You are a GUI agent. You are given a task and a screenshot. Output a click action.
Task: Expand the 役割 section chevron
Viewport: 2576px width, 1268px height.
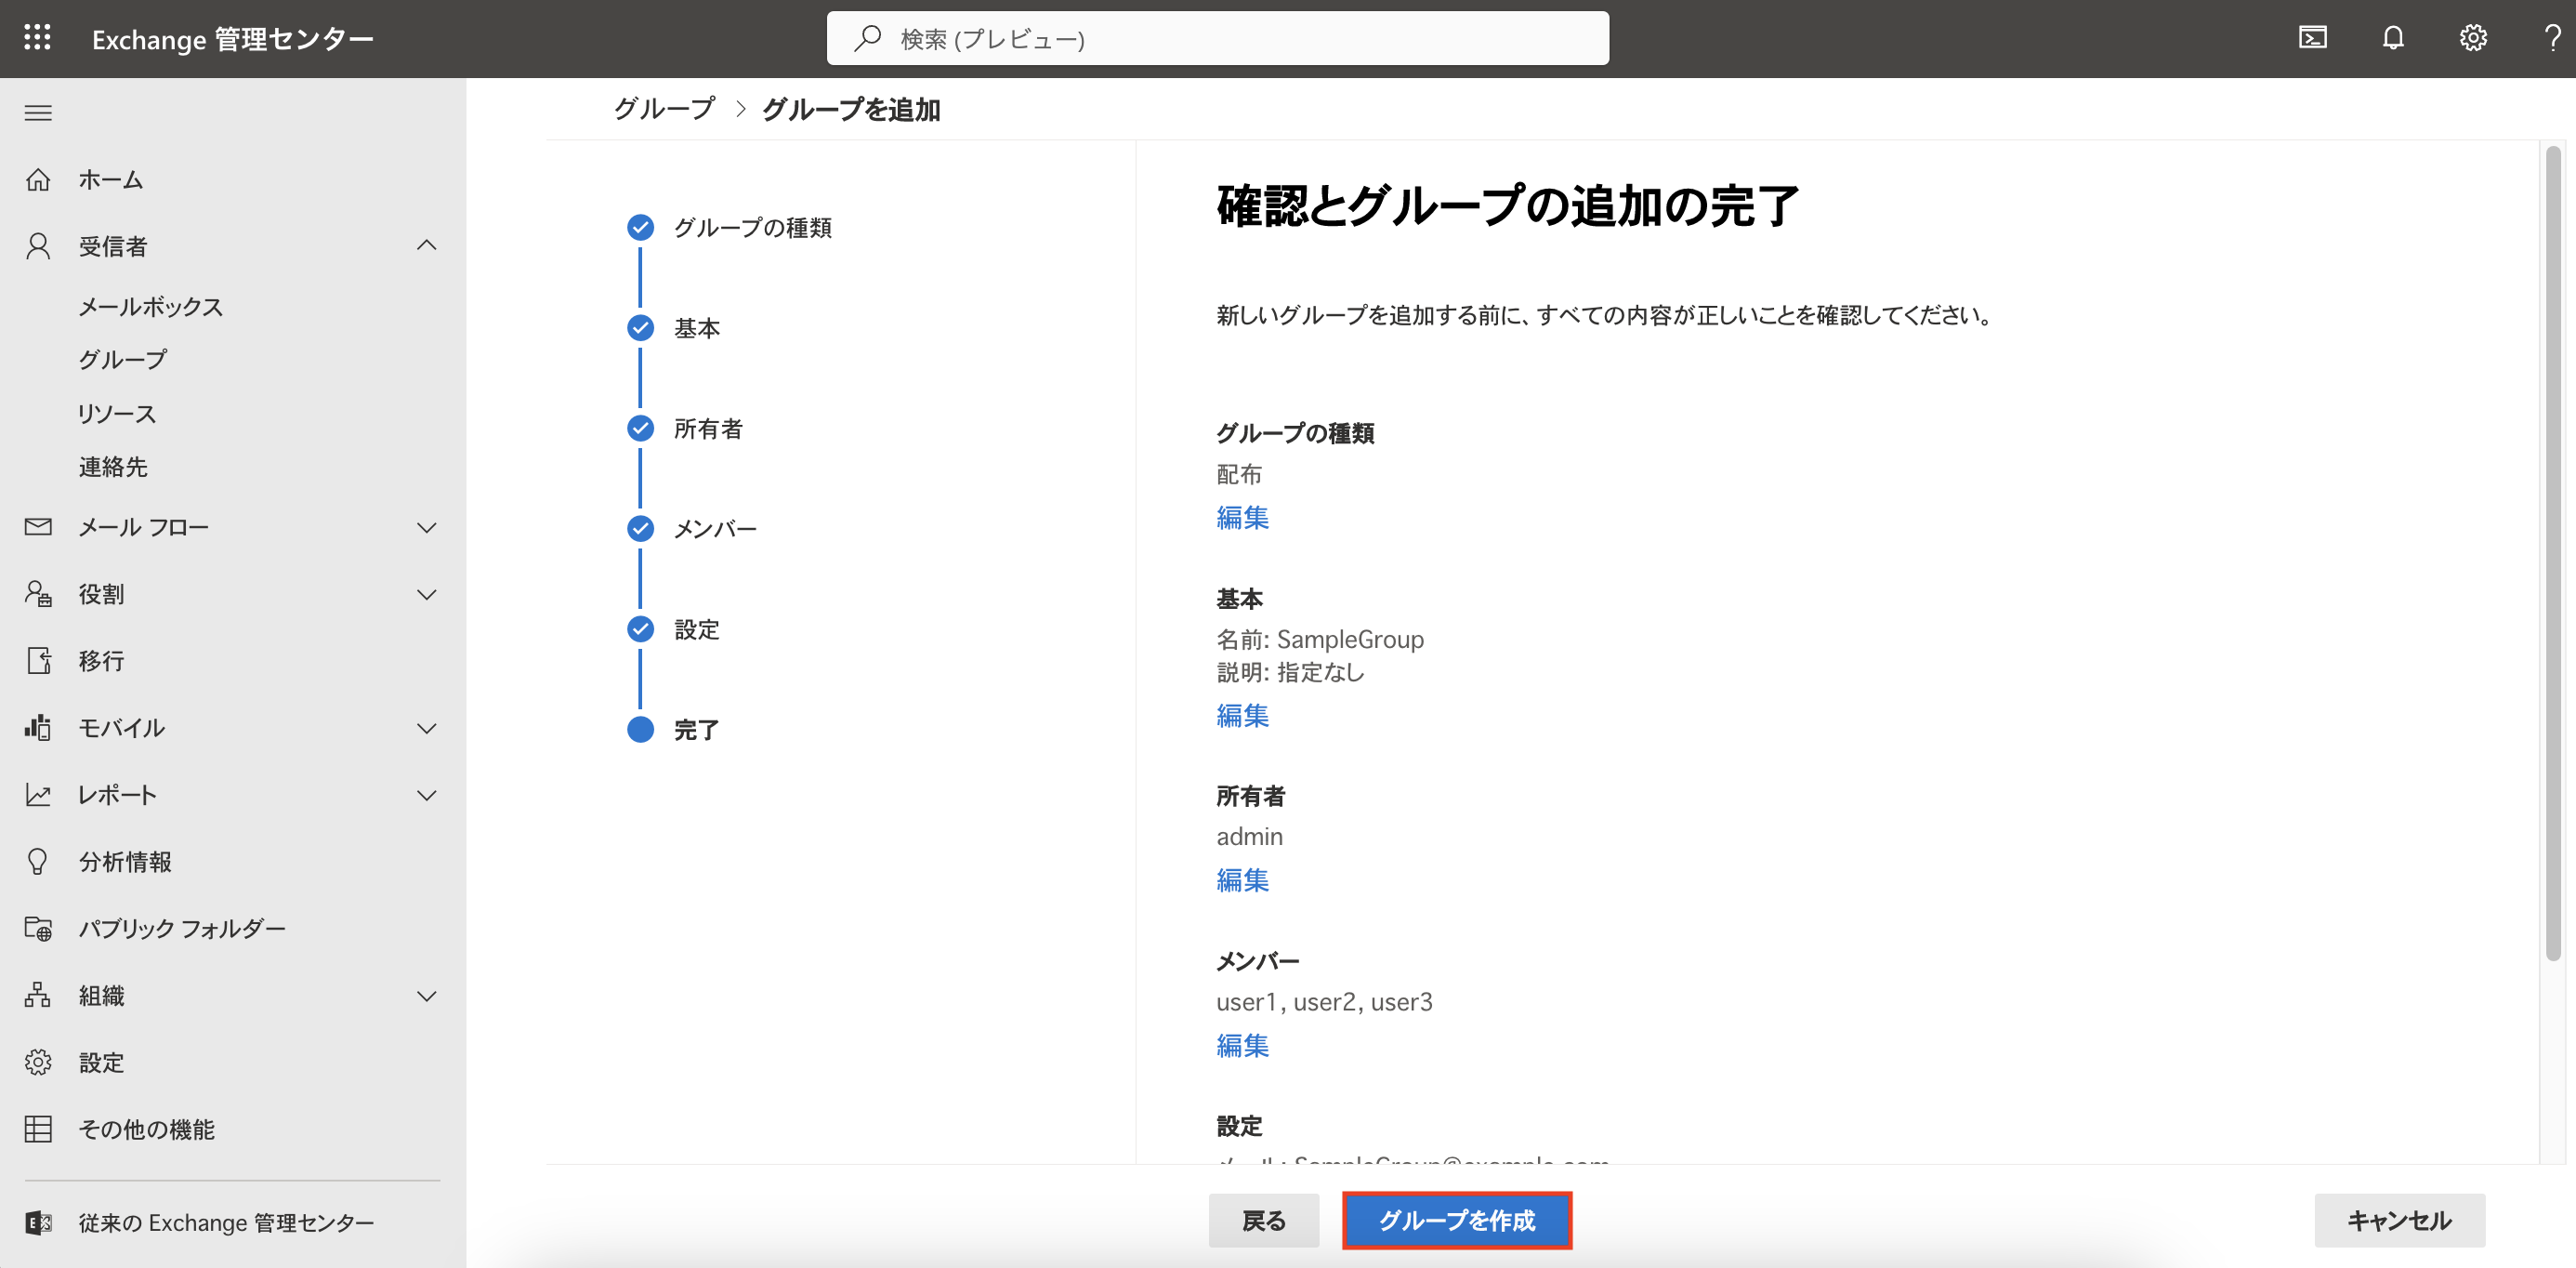(x=426, y=594)
